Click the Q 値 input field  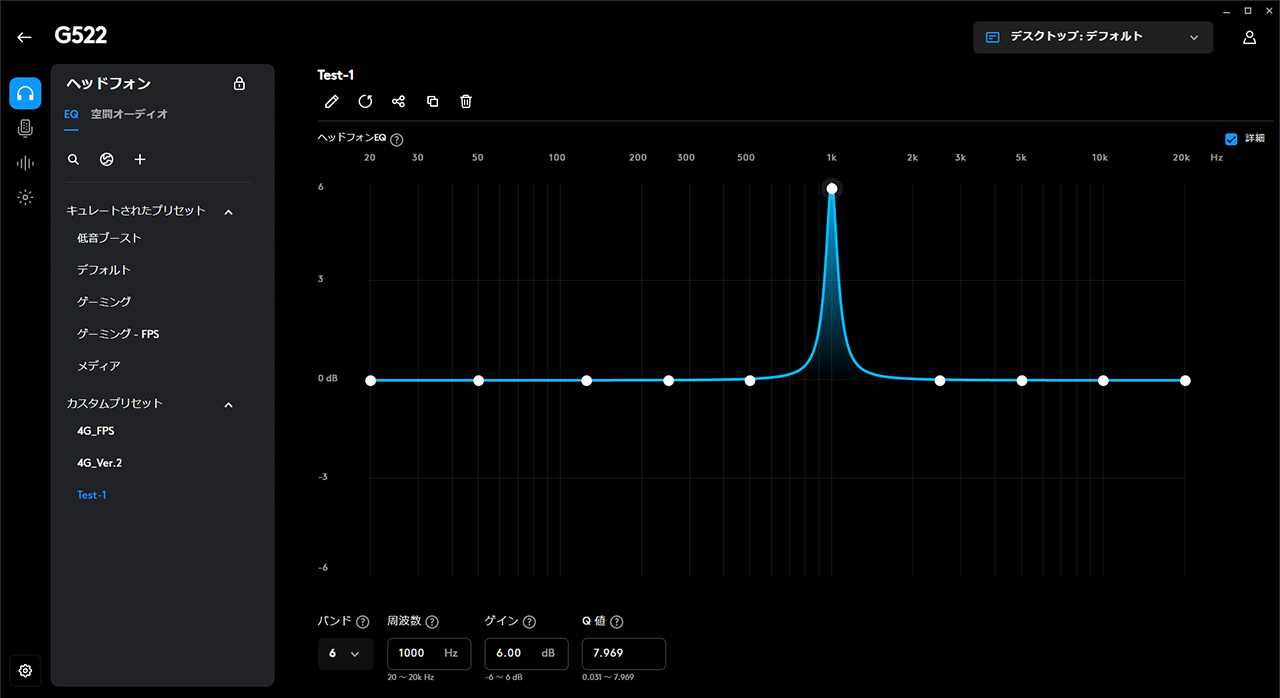623,653
